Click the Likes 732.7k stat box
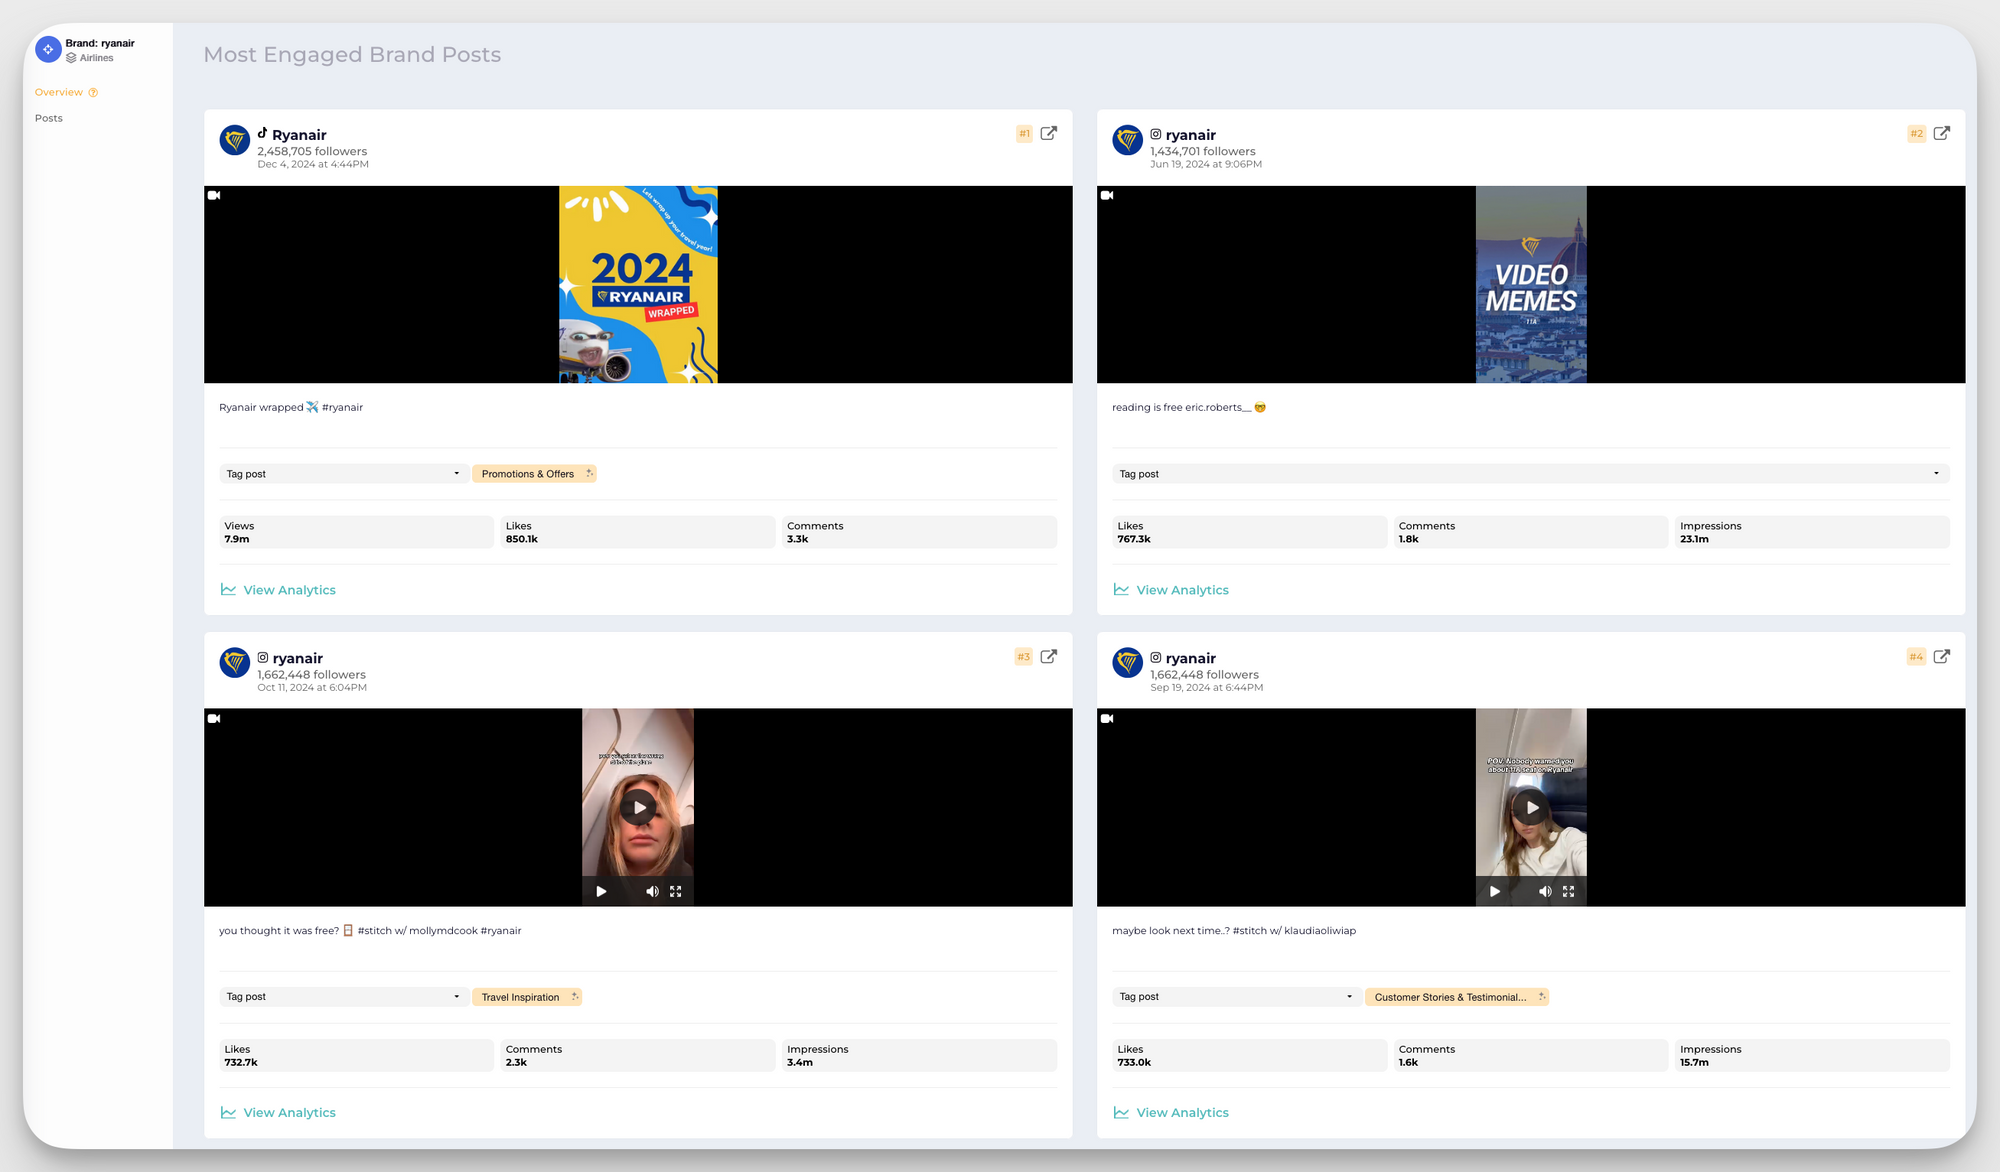This screenshot has width=2000, height=1172. click(356, 1055)
